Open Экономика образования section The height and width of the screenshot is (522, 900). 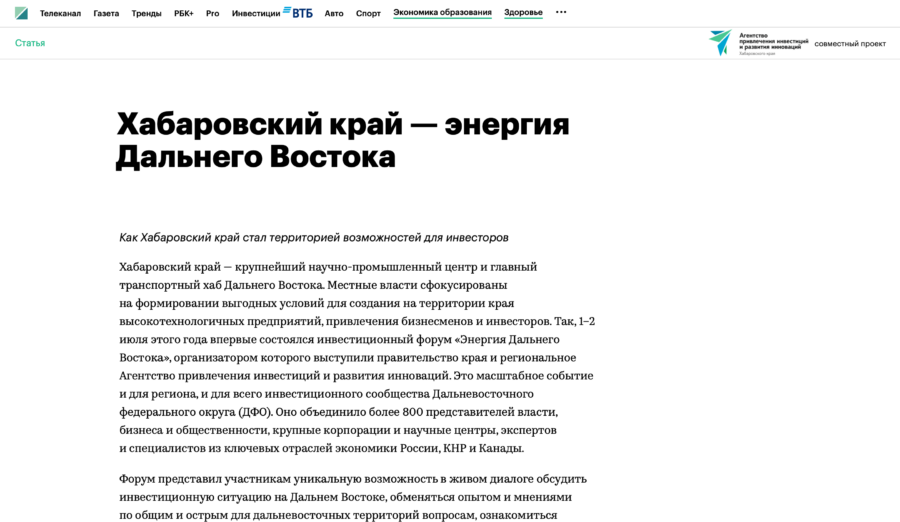pos(442,13)
